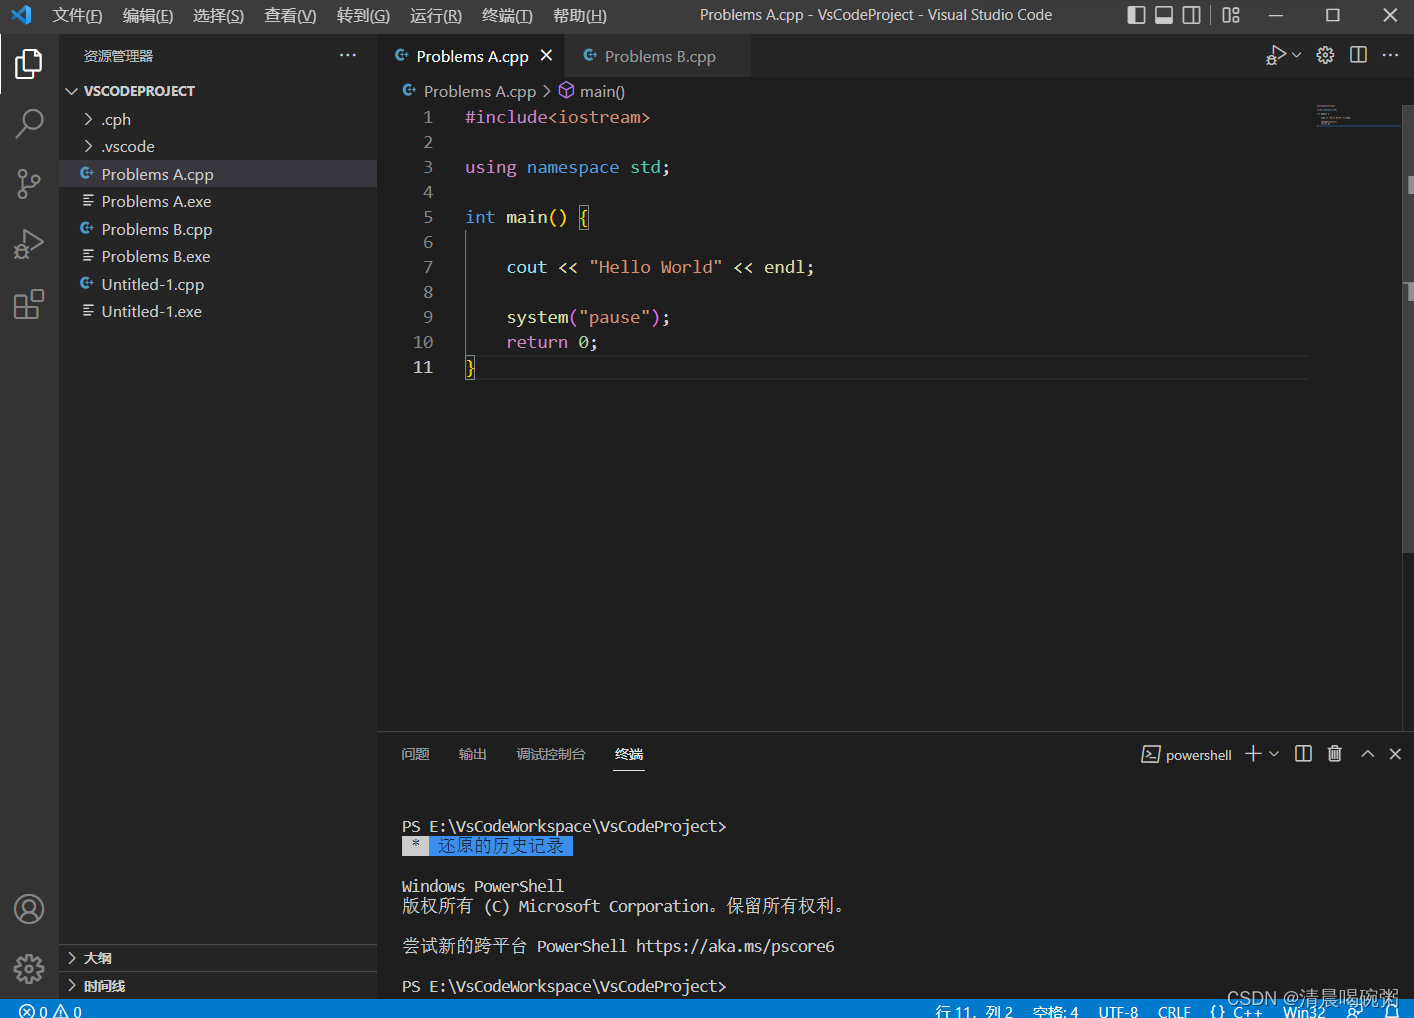Open the run dropdown arrow beside play icon

(1297, 55)
